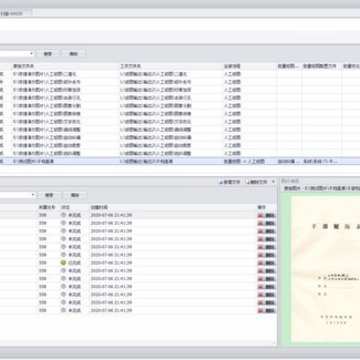Click the green completed status icon
Viewport: 360px width, 360px height.
tap(63, 263)
